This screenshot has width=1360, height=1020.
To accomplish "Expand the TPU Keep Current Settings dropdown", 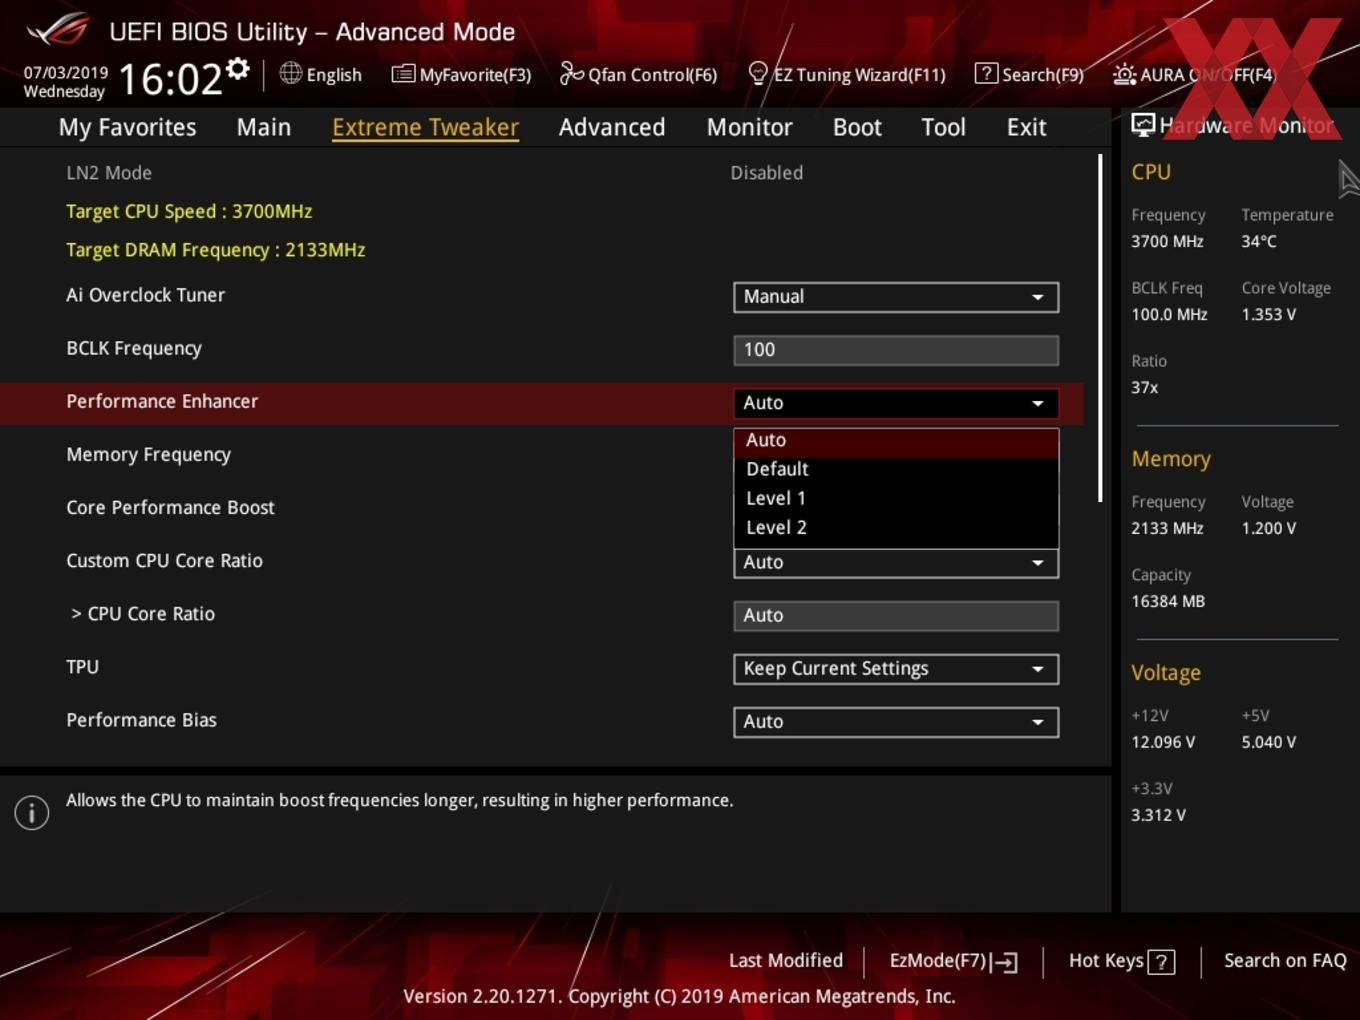I will point(896,669).
